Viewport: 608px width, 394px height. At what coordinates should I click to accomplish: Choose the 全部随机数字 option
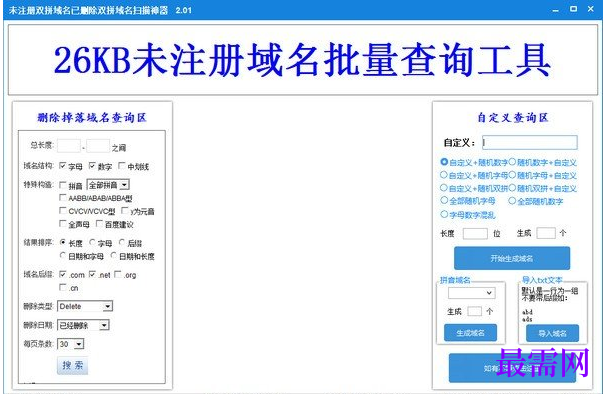click(x=512, y=200)
